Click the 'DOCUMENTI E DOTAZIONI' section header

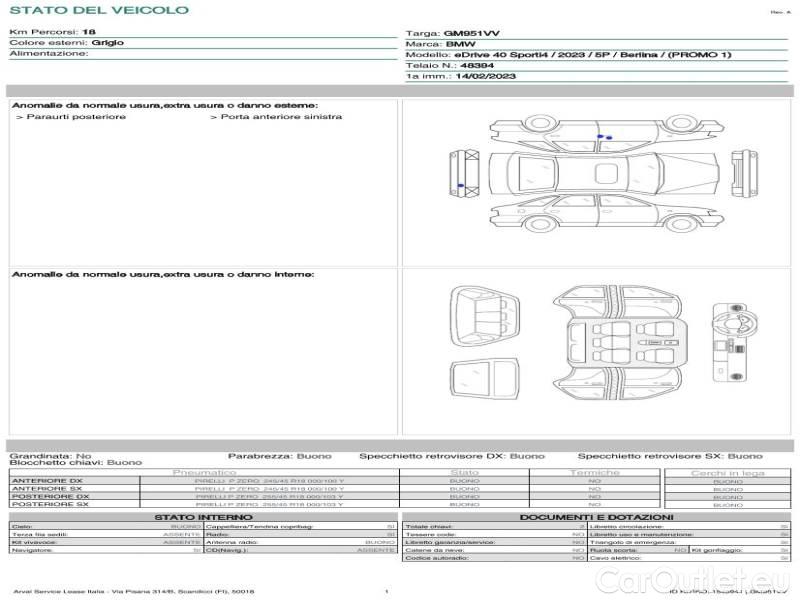(596, 517)
